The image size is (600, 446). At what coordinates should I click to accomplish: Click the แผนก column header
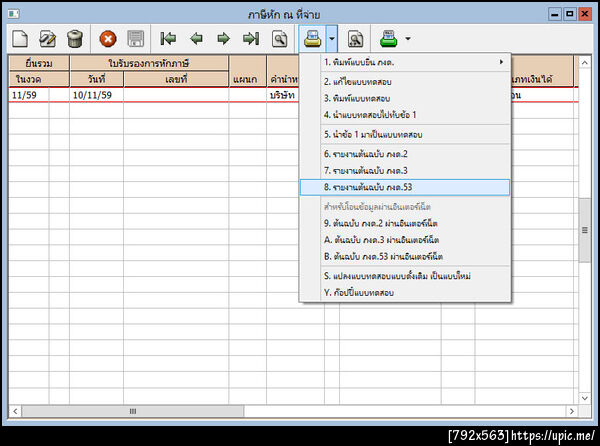[248, 71]
